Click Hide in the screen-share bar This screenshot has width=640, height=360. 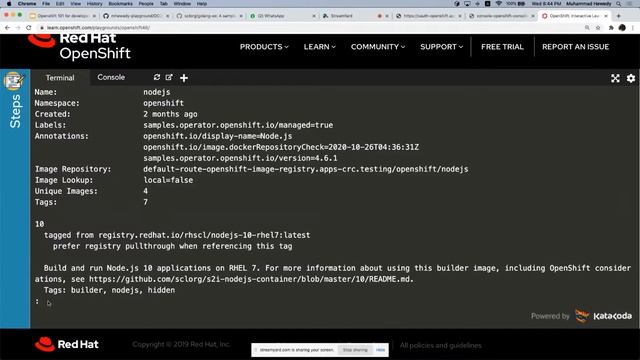[x=380, y=350]
